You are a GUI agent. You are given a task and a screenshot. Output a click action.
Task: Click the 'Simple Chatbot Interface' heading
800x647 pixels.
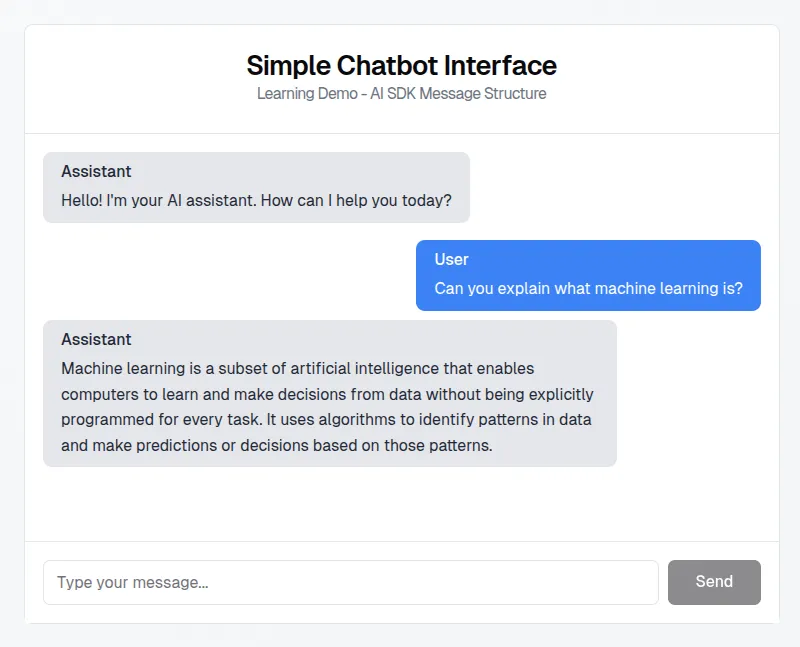[401, 66]
